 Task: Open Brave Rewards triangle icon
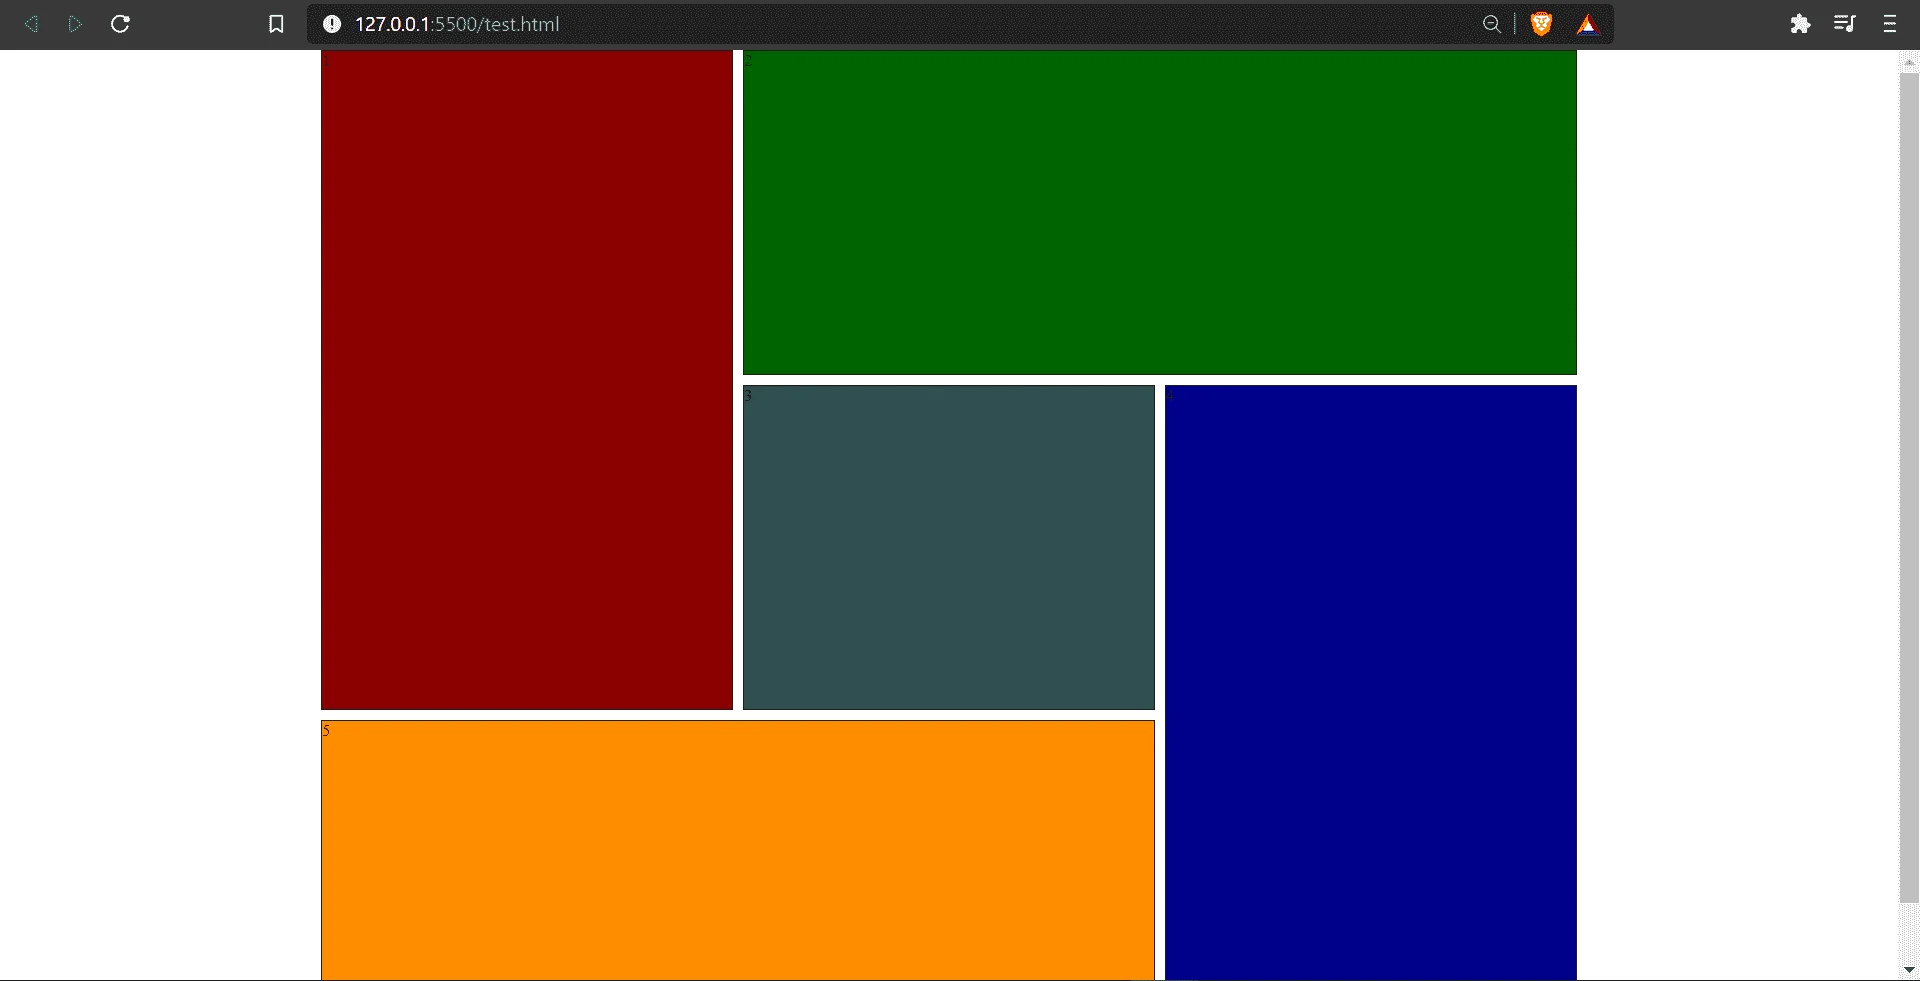(x=1587, y=24)
